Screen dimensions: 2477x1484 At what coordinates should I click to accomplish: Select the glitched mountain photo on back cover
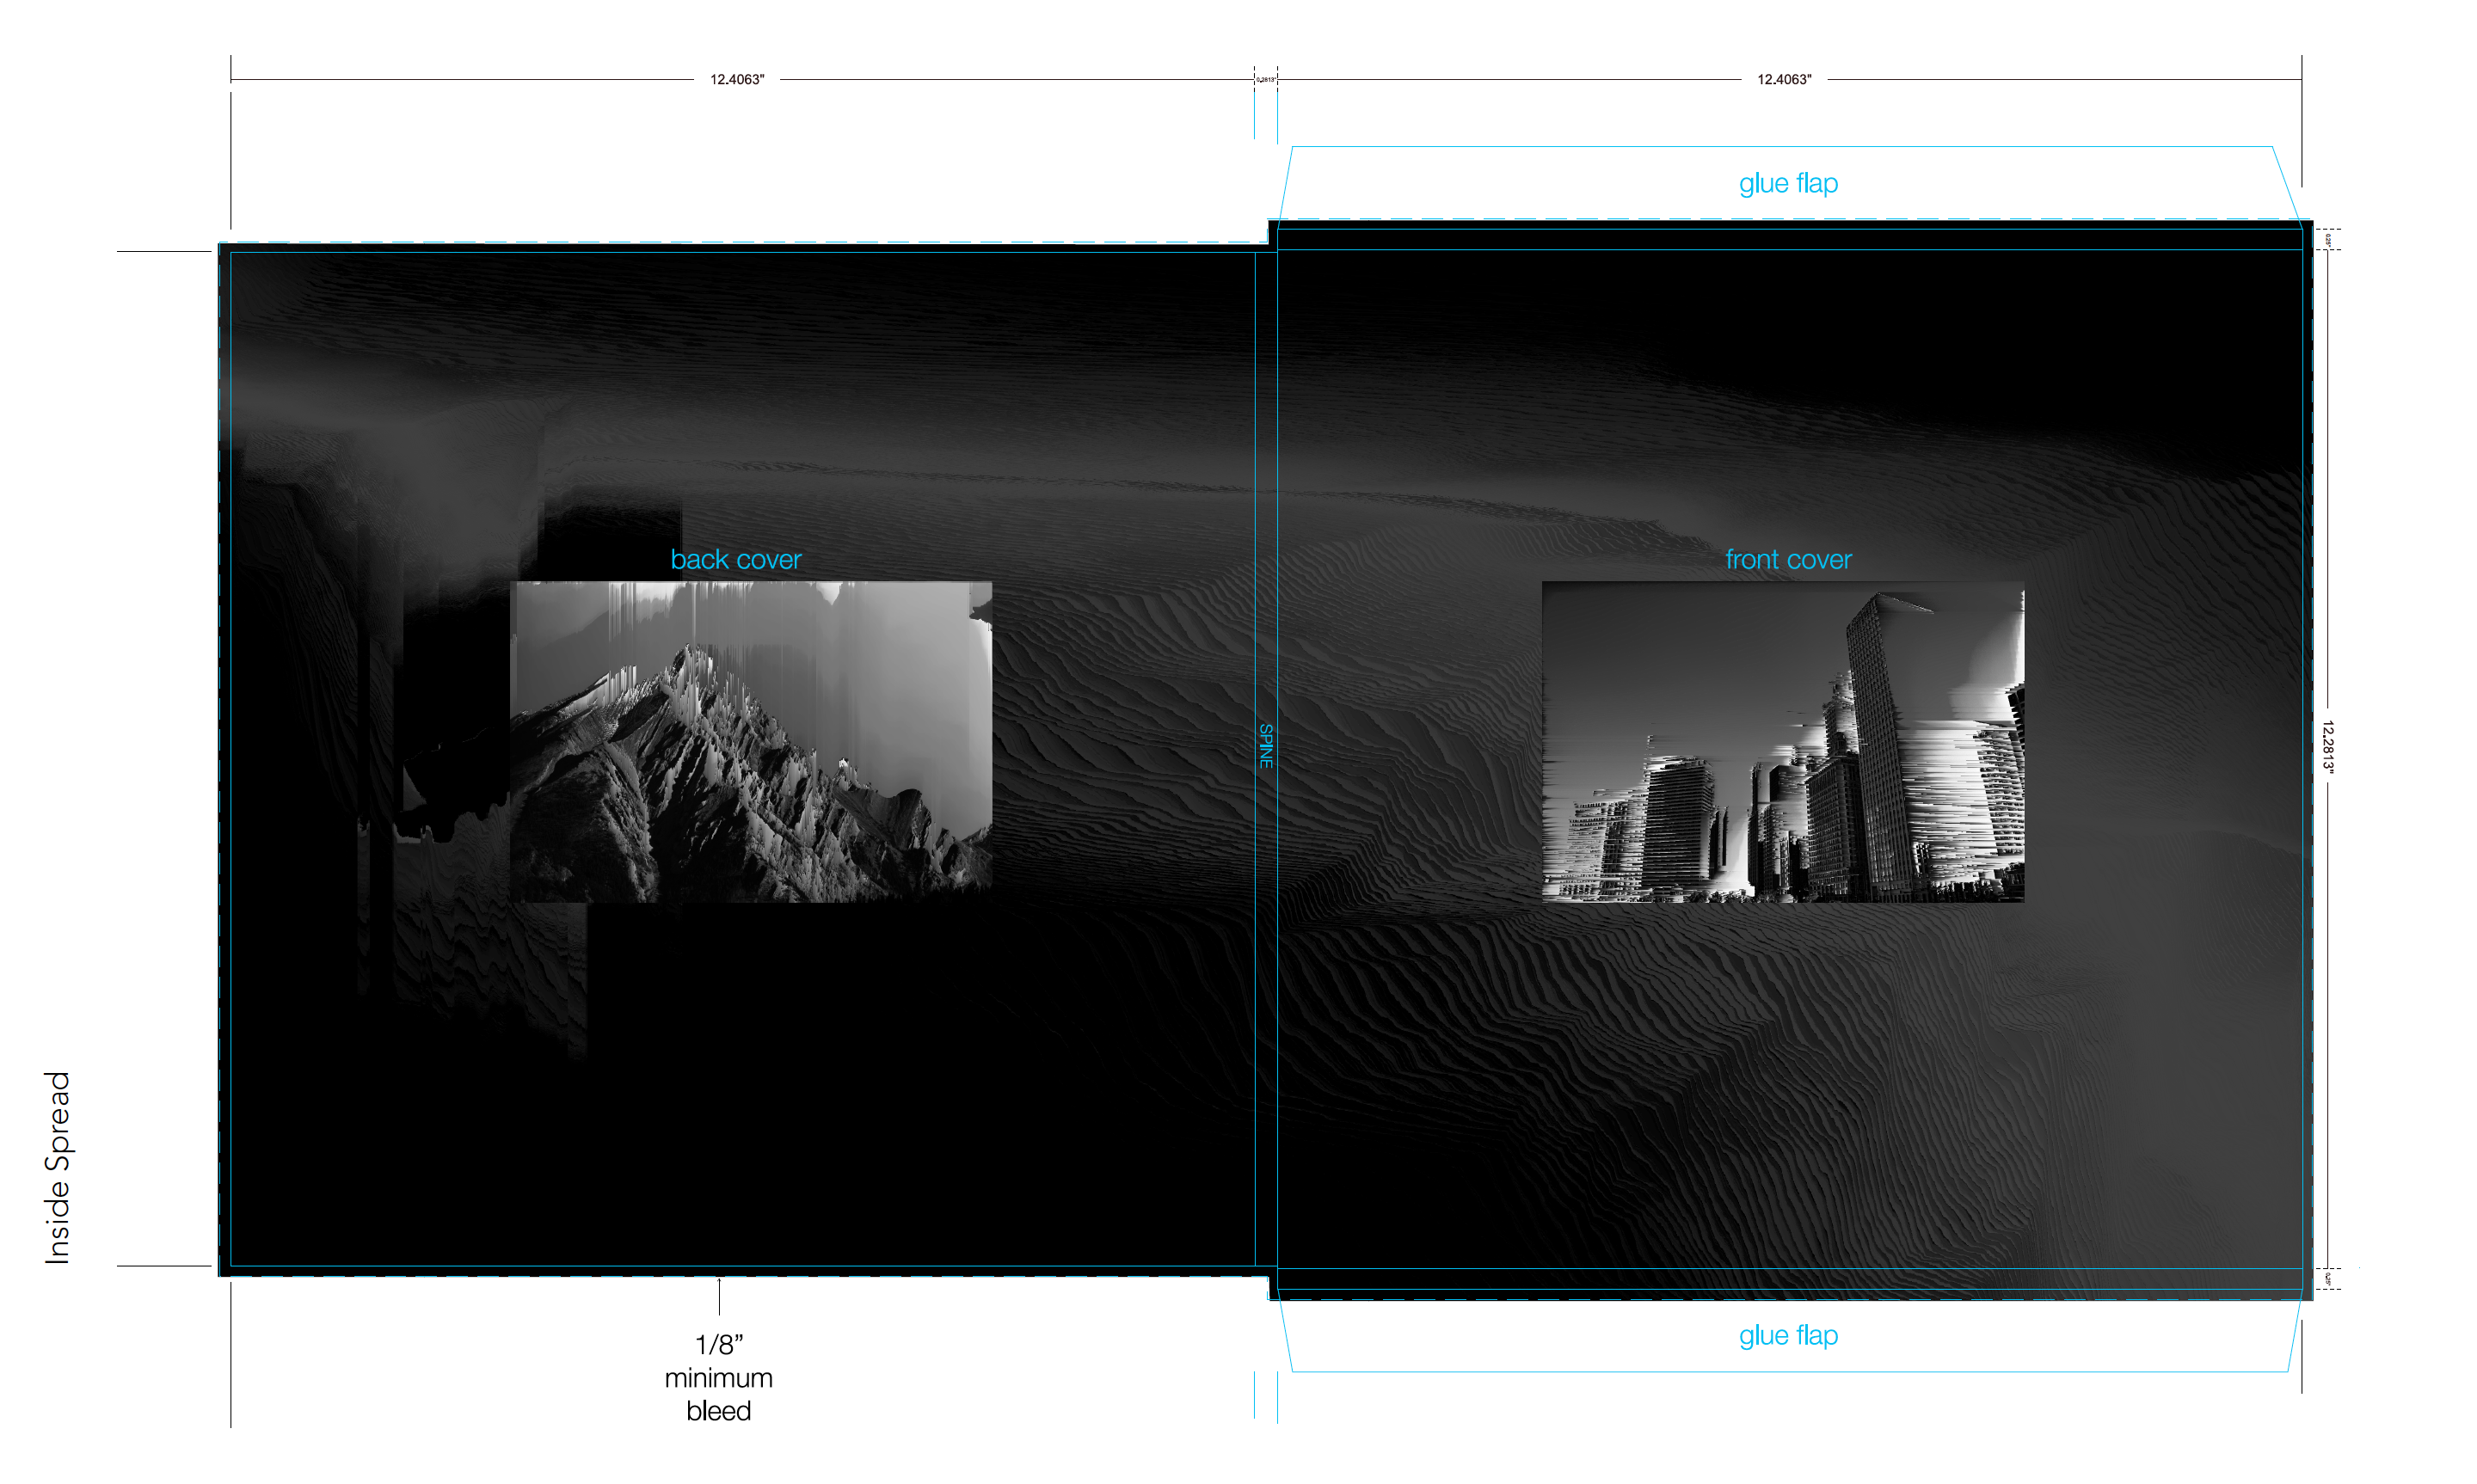coord(750,741)
